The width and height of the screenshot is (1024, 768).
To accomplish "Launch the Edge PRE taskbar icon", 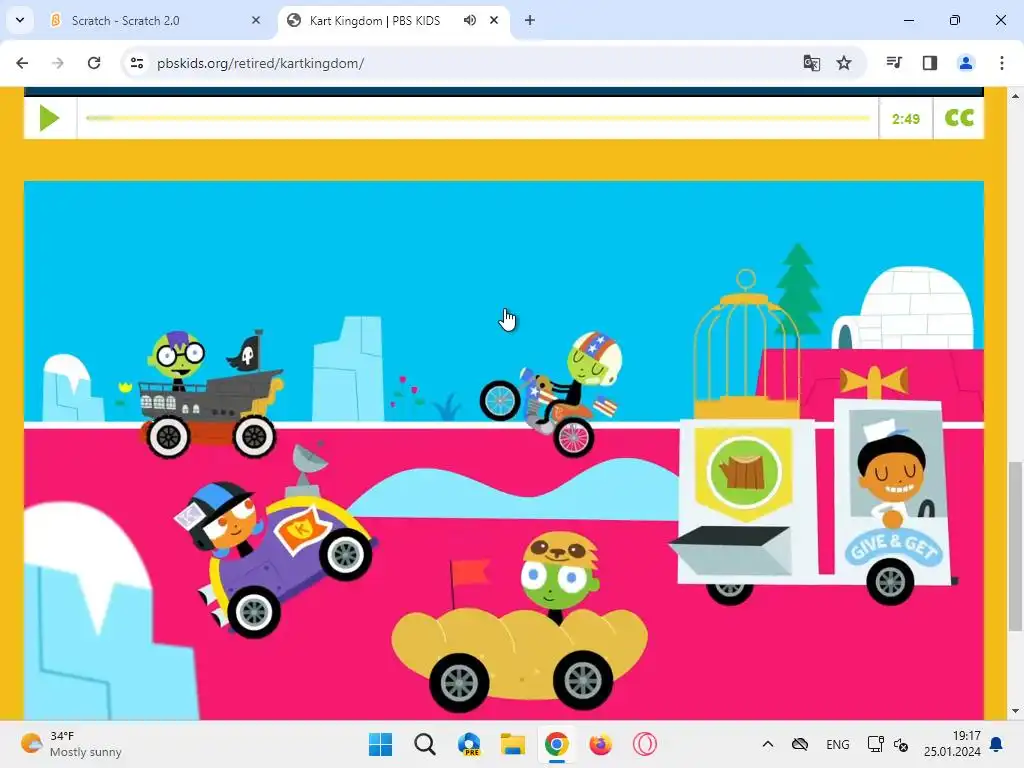I will 469,744.
